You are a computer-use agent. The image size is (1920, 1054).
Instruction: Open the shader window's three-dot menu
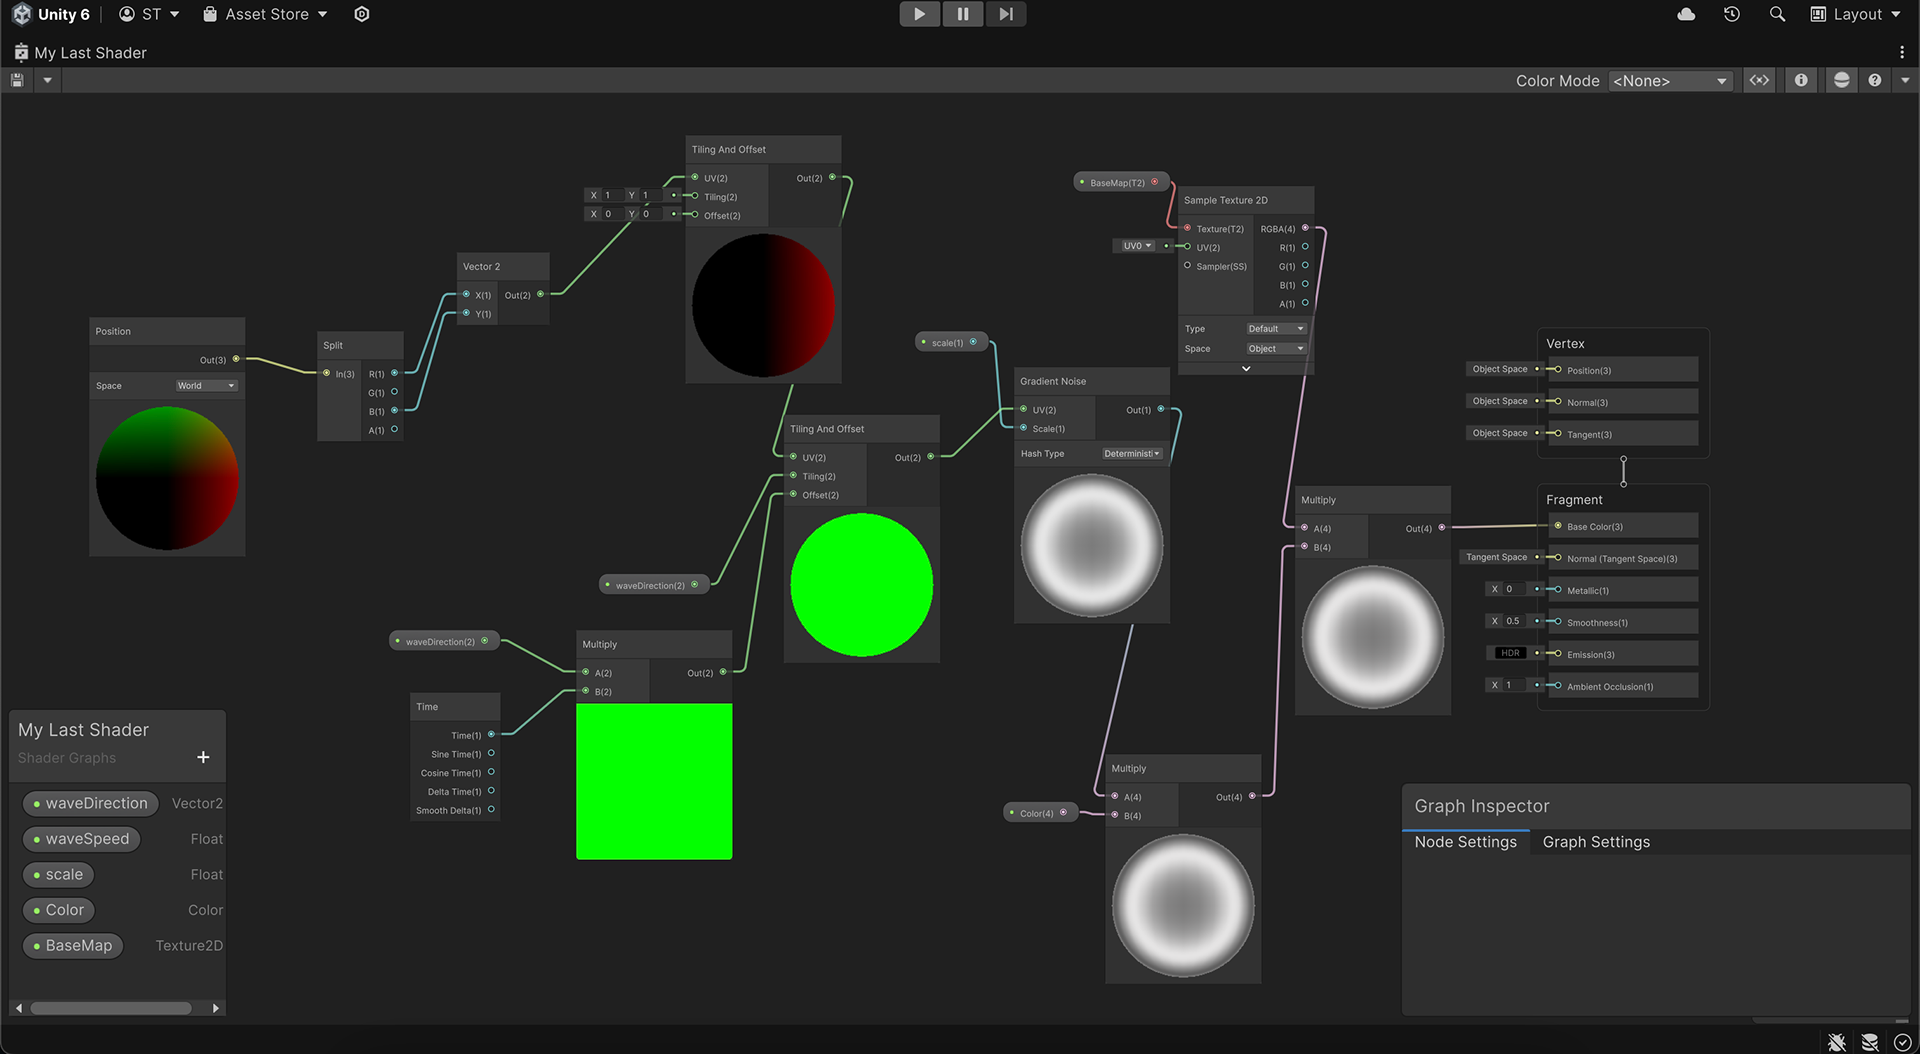point(1901,52)
